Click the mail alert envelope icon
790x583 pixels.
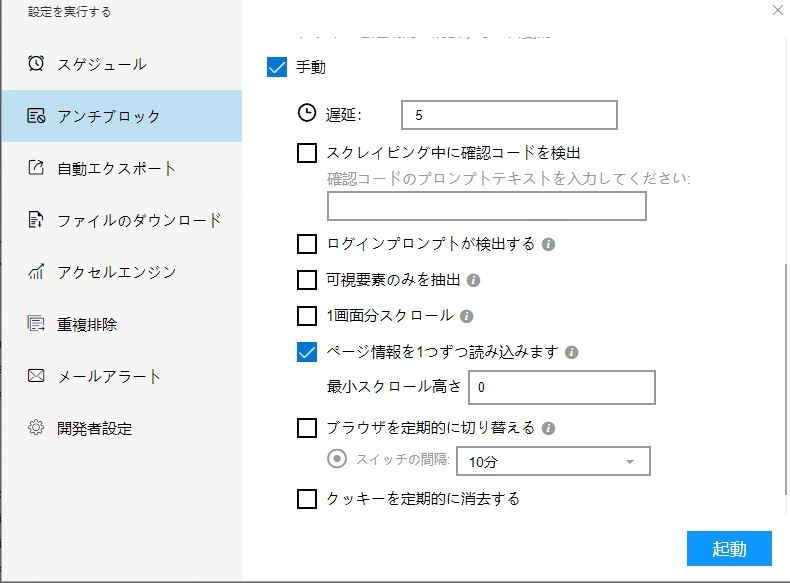click(36, 376)
